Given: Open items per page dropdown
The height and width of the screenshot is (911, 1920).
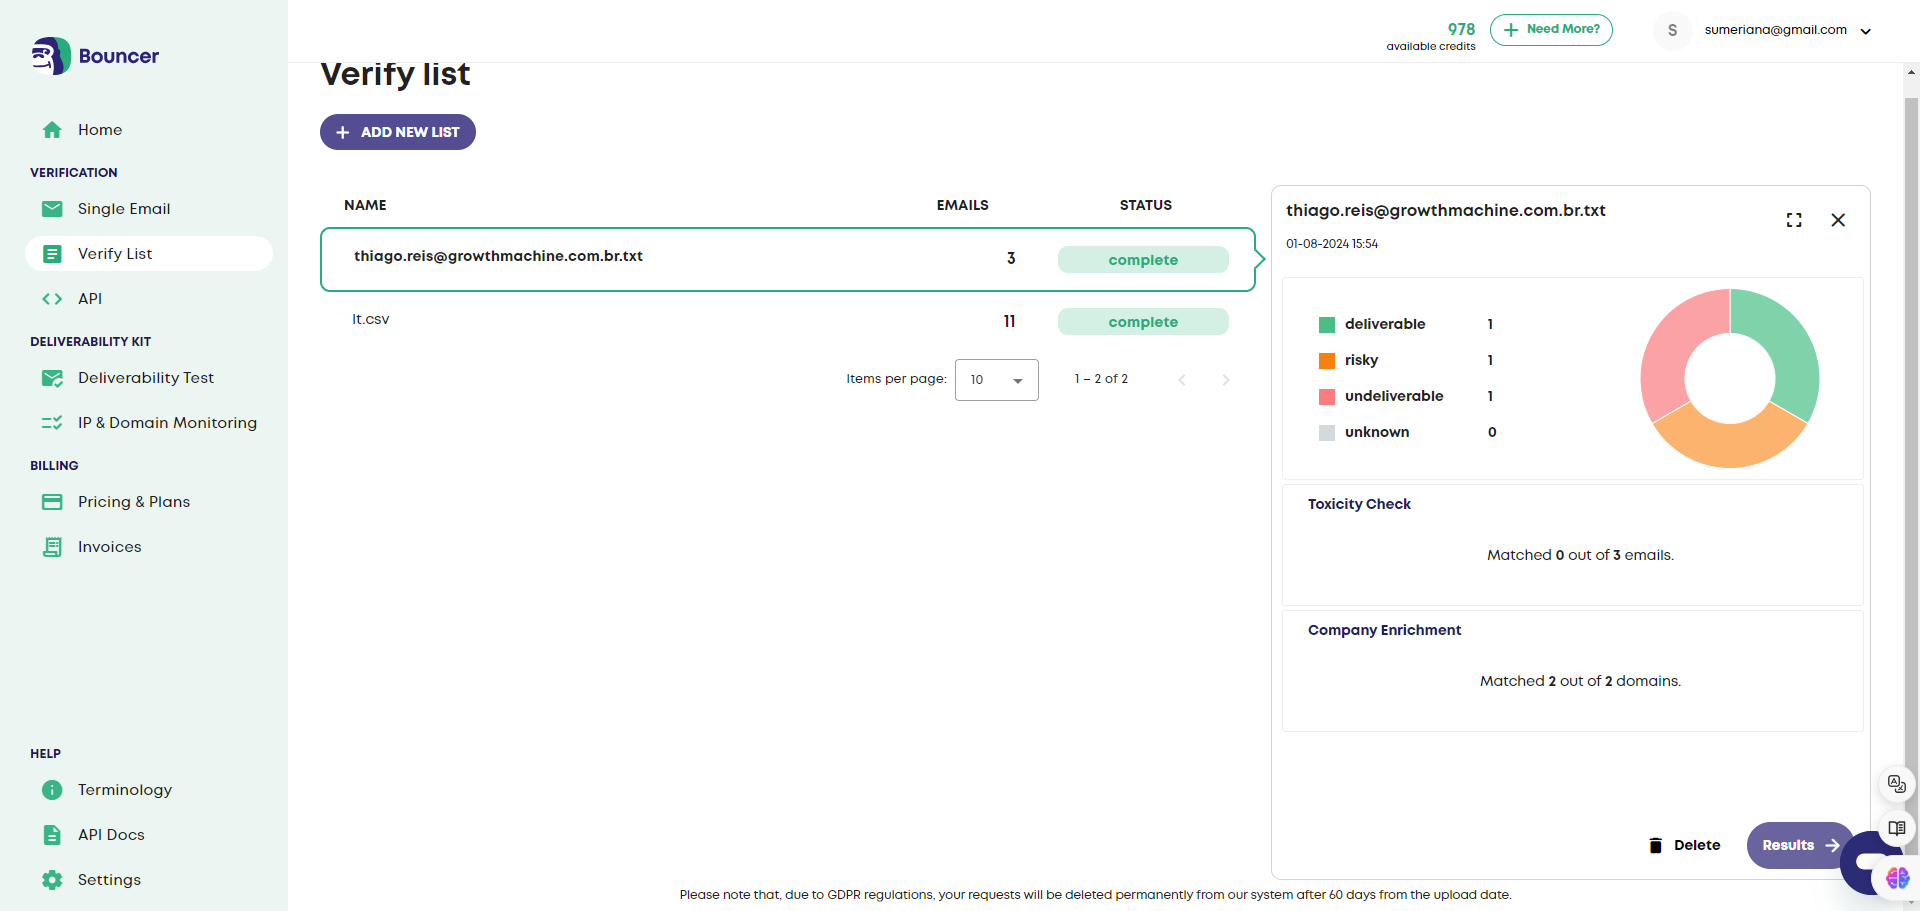Looking at the screenshot, I should click(997, 380).
